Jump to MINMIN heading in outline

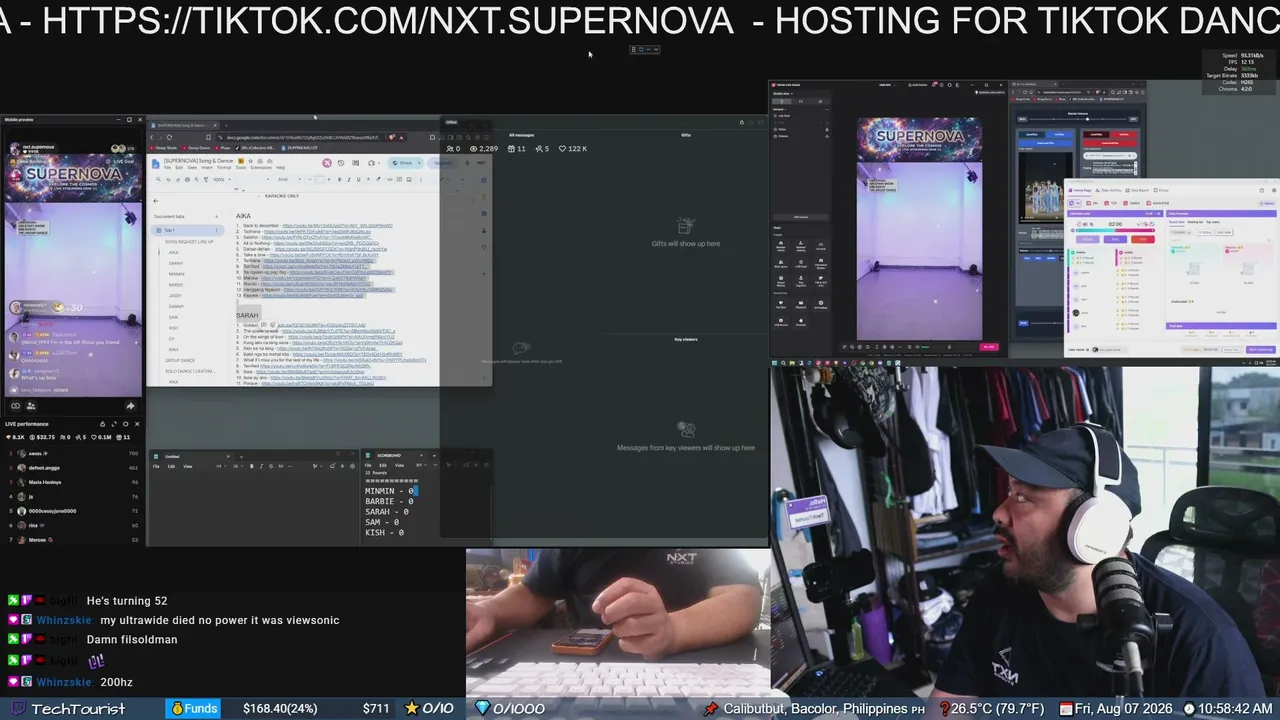point(176,274)
